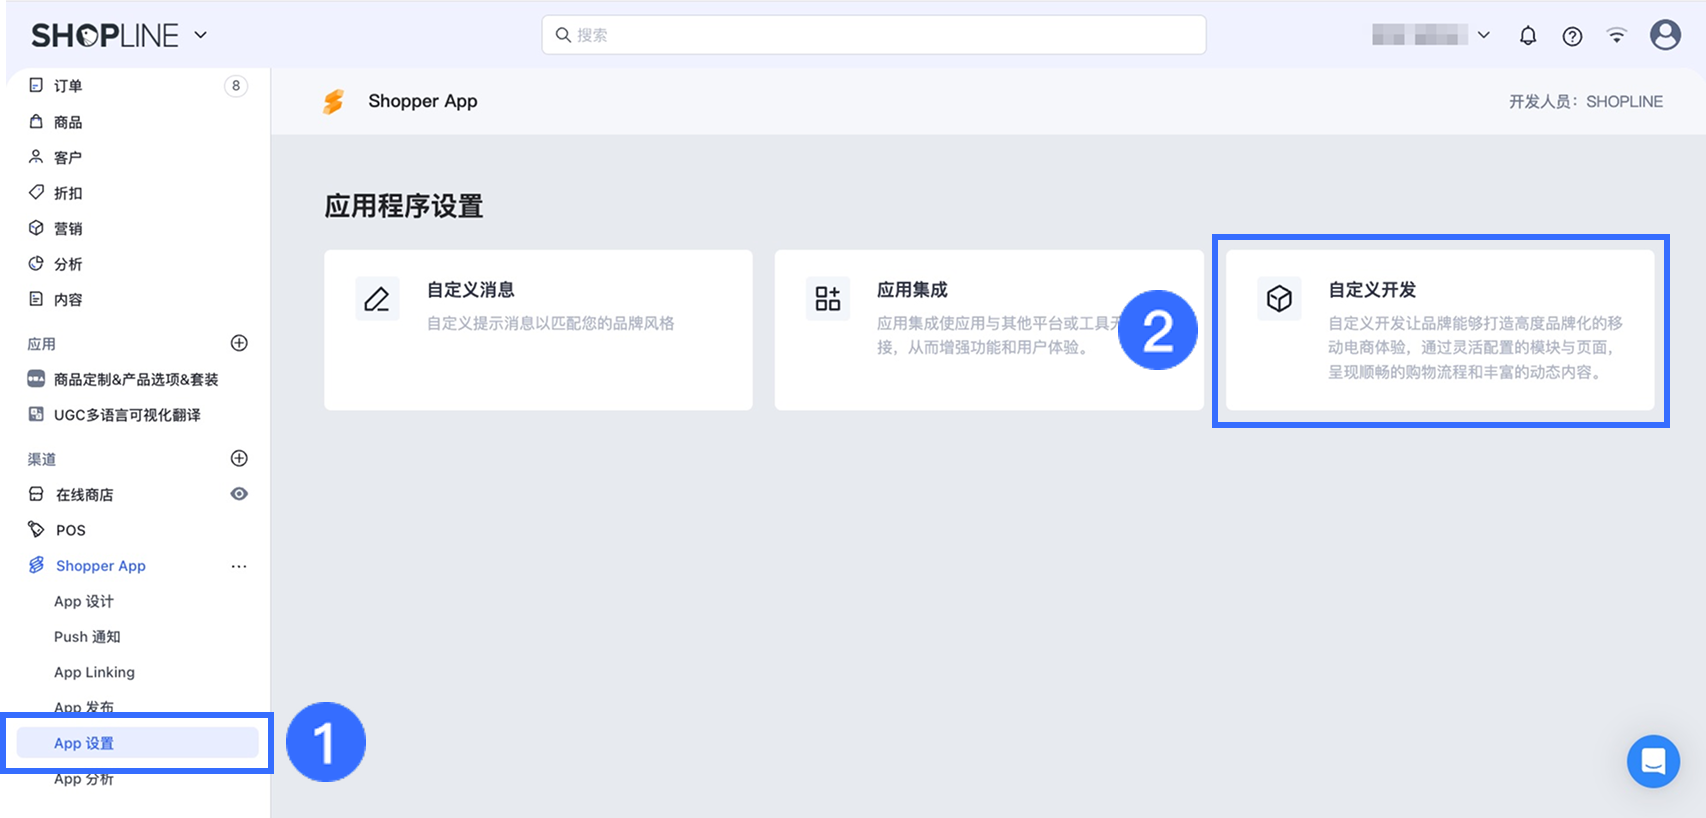Click the 商品 products bag icon
Image resolution: width=1706 pixels, height=818 pixels.
coord(36,121)
